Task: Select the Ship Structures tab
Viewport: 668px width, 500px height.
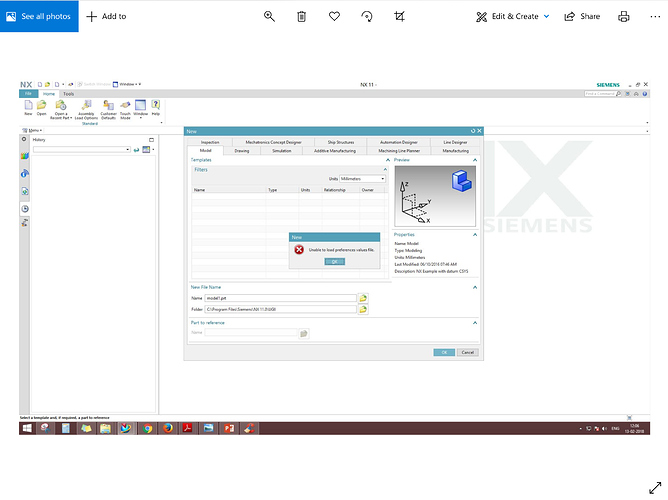Action: click(341, 142)
